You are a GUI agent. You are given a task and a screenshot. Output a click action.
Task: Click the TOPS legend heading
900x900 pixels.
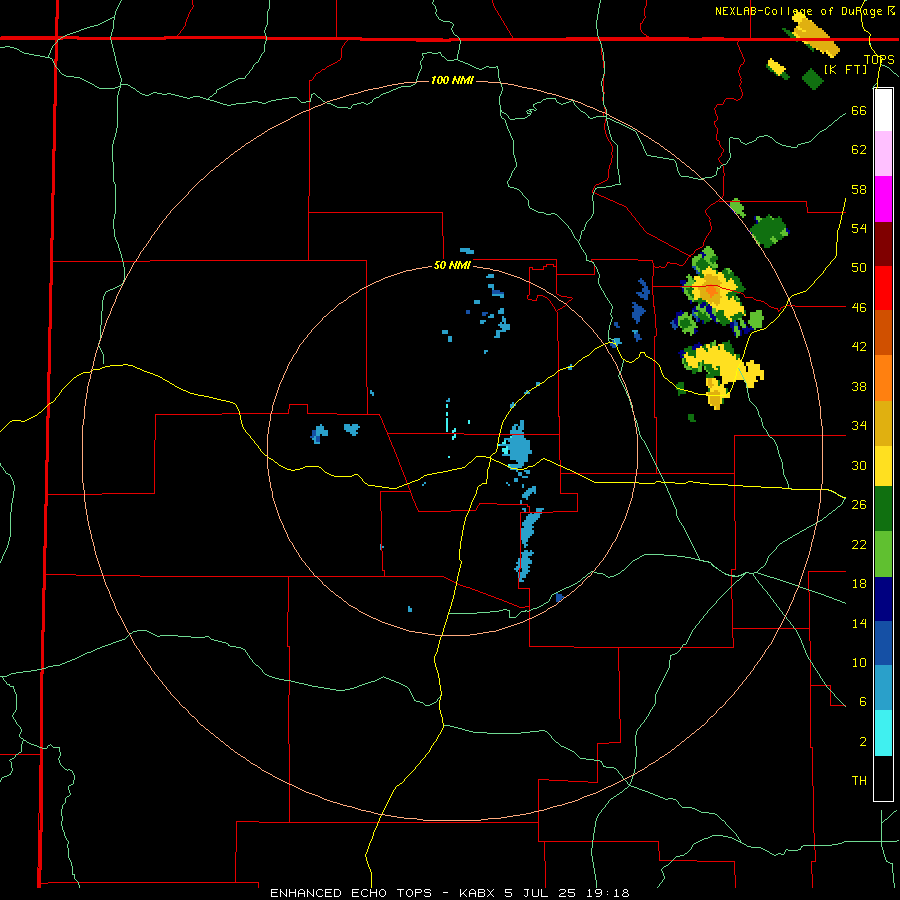click(879, 59)
